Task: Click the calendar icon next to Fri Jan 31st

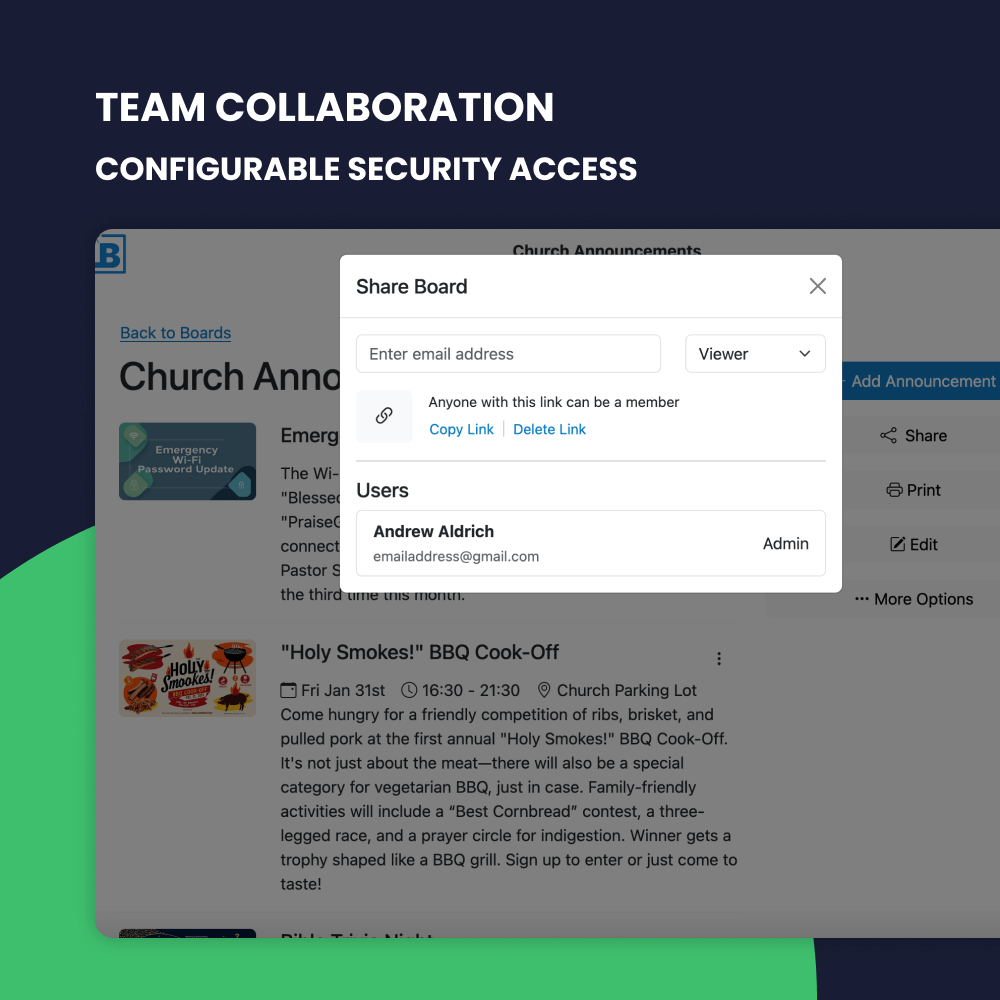Action: click(x=290, y=690)
